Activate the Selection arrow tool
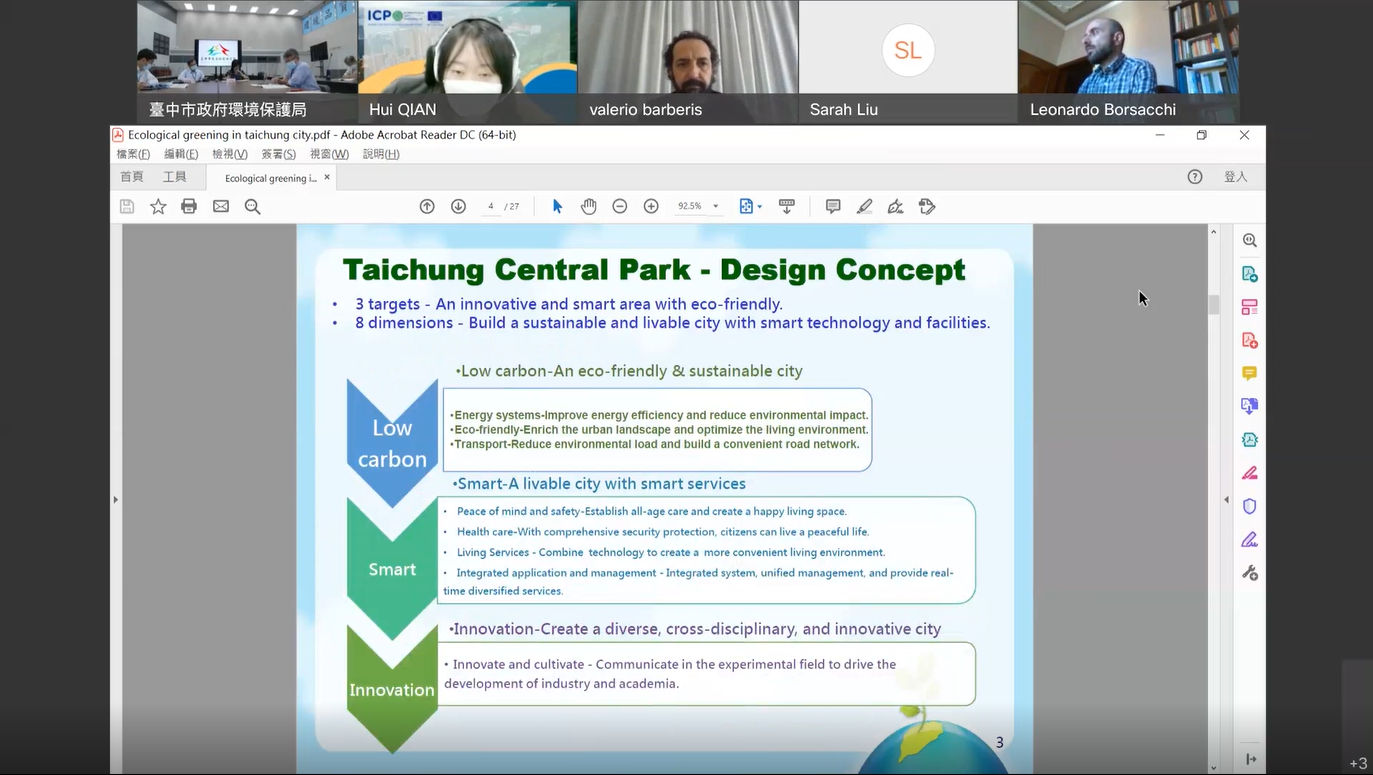Screen dimensions: 1373x775 557,206
